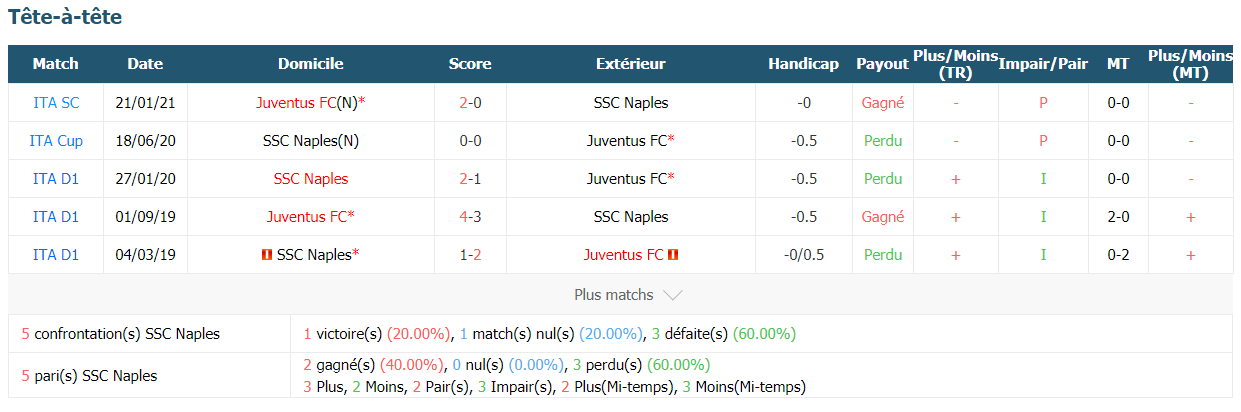Click the 4-3 score result
The height and width of the screenshot is (412, 1241).
(470, 217)
